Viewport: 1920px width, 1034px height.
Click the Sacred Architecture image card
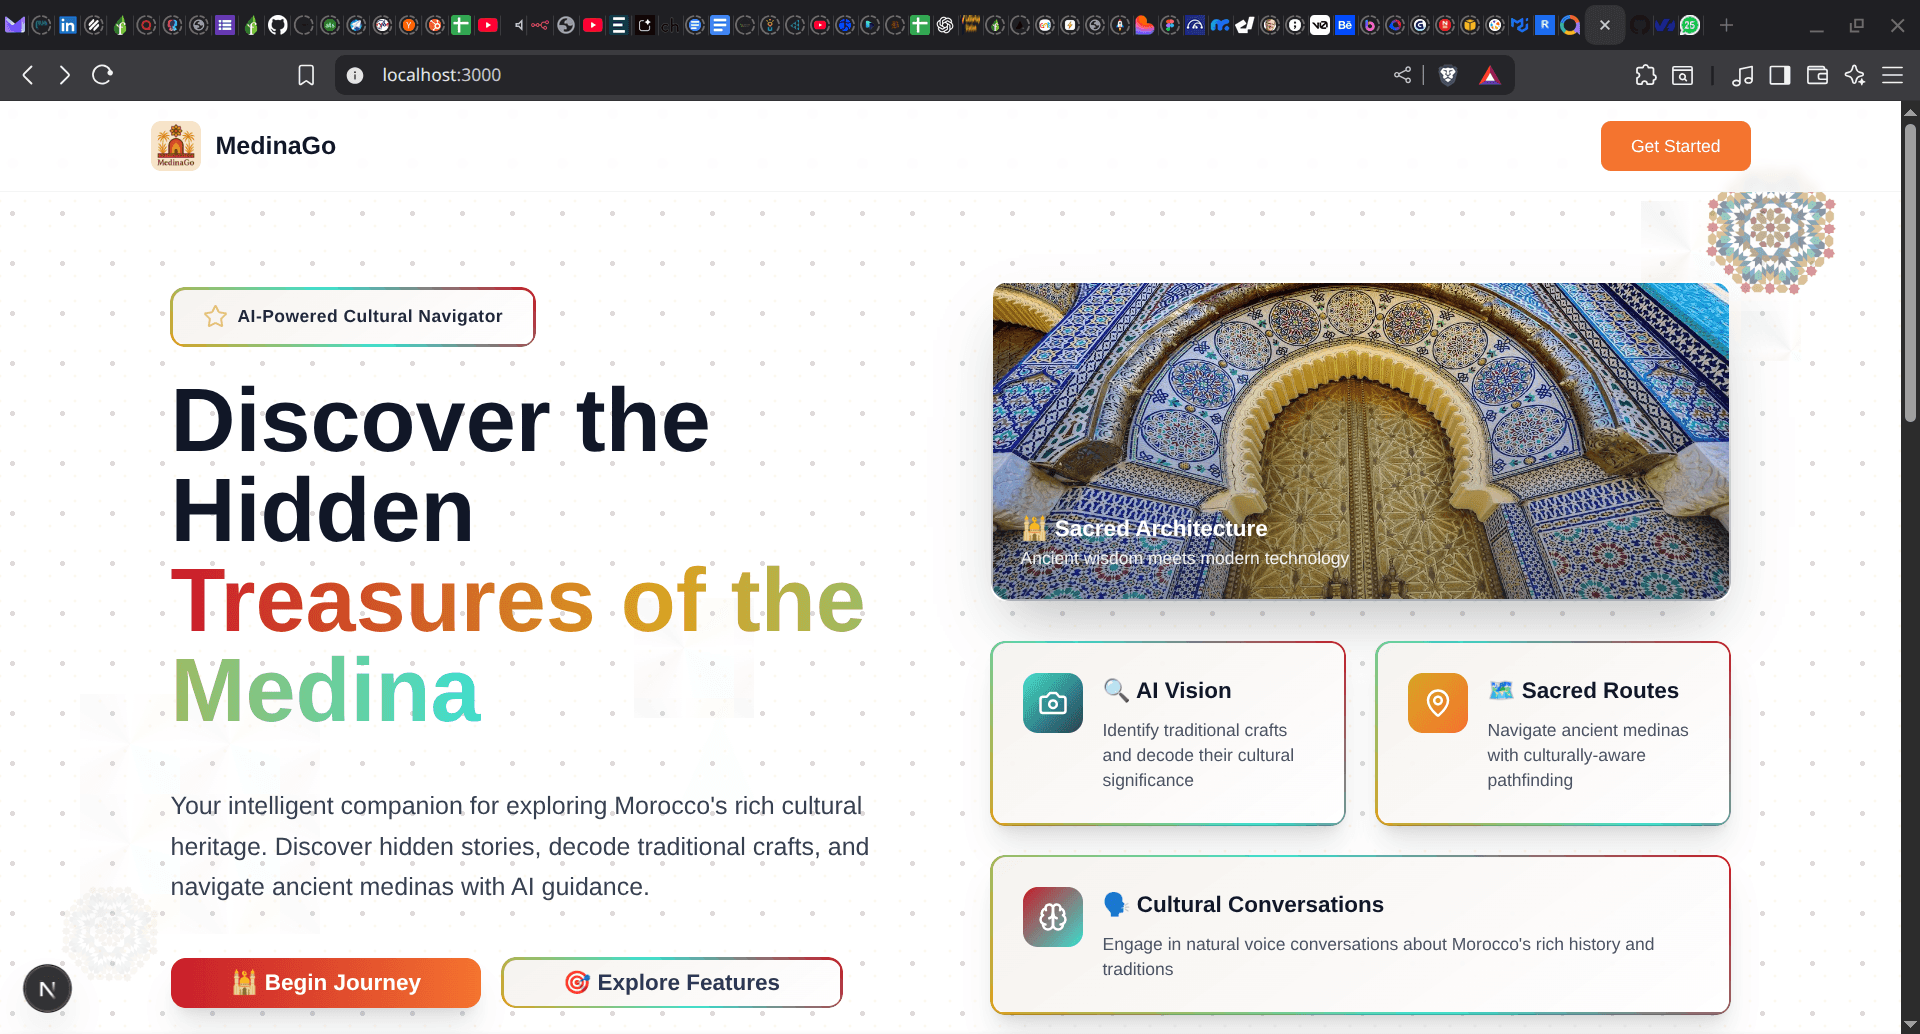point(1360,441)
